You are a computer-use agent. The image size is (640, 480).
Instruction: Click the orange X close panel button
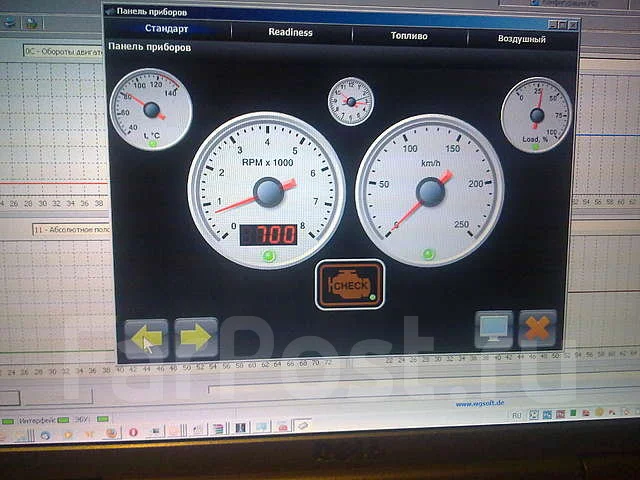tap(538, 329)
